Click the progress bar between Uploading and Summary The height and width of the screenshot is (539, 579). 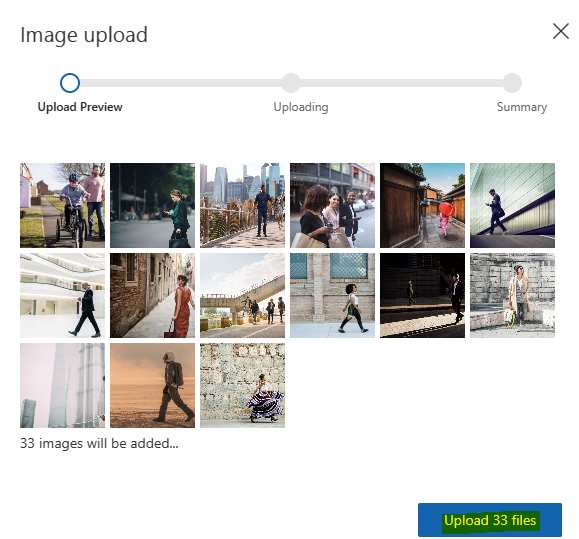401,83
